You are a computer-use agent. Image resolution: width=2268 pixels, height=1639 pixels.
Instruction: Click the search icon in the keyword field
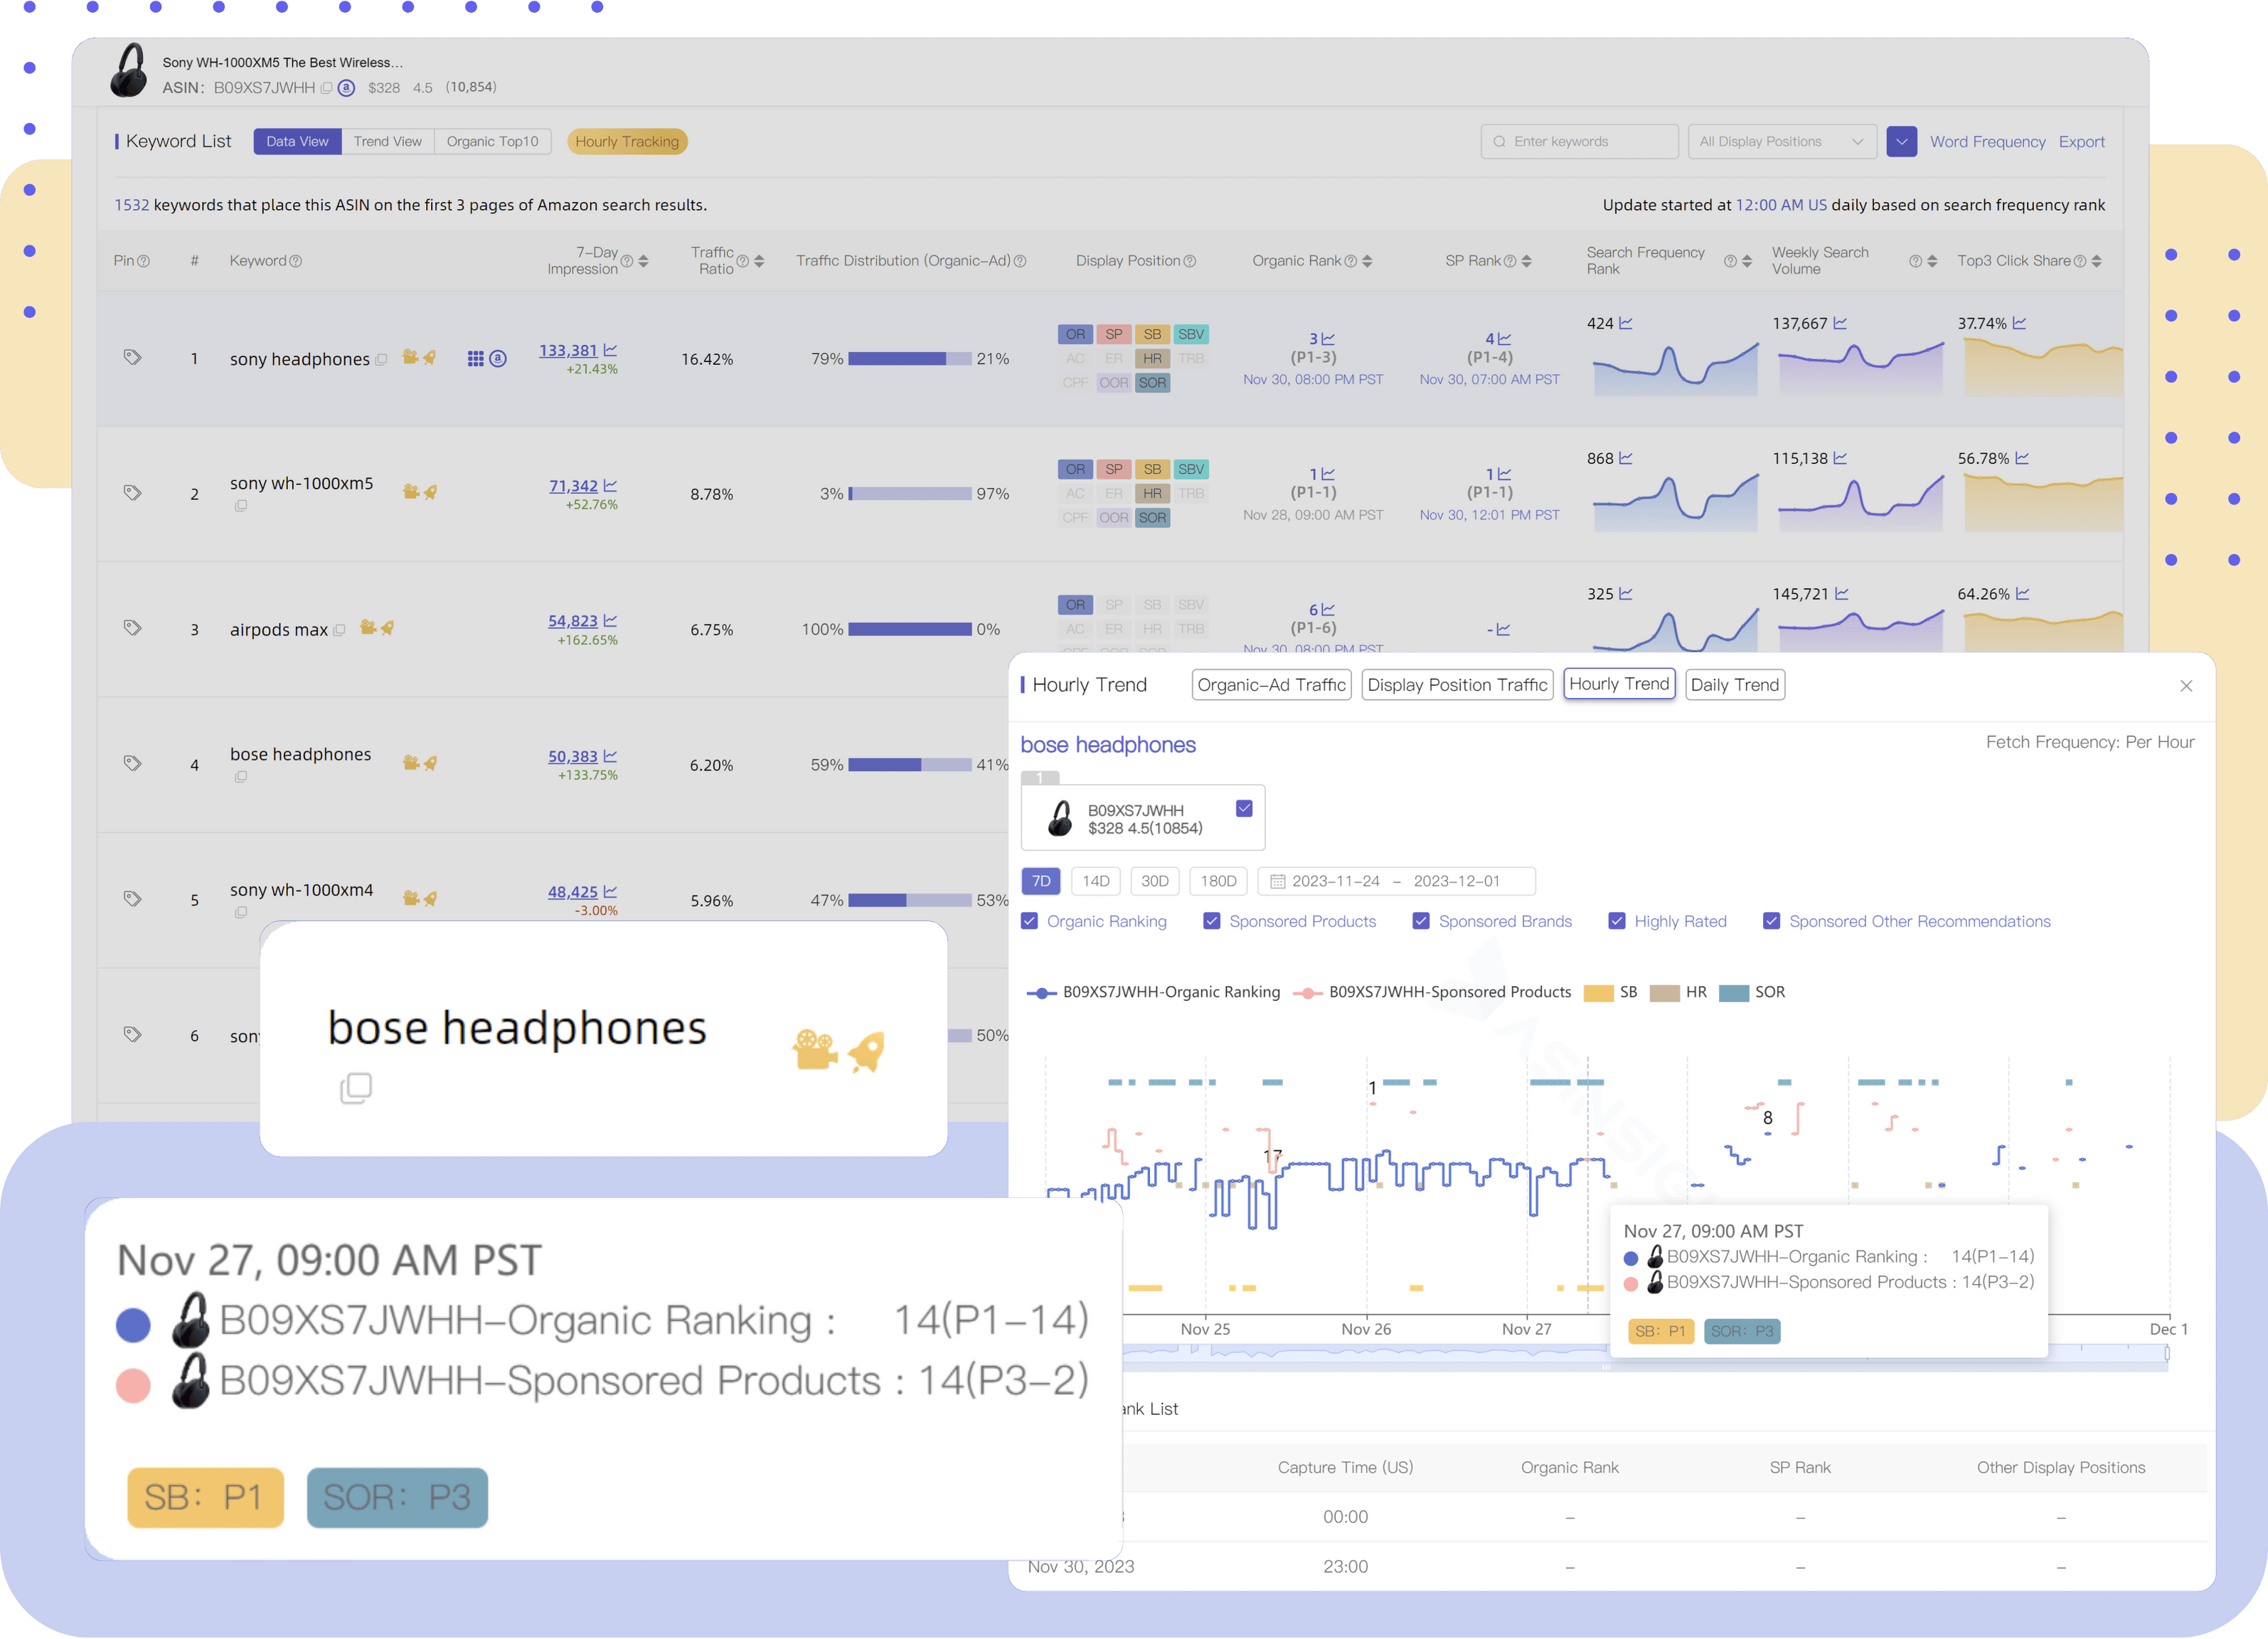(x=1499, y=142)
